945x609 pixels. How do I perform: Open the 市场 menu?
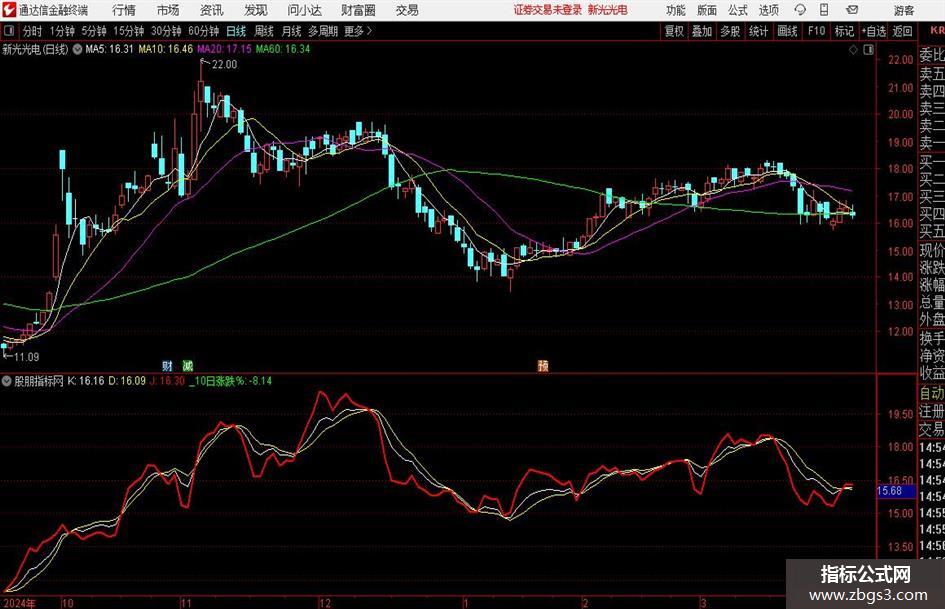point(168,10)
